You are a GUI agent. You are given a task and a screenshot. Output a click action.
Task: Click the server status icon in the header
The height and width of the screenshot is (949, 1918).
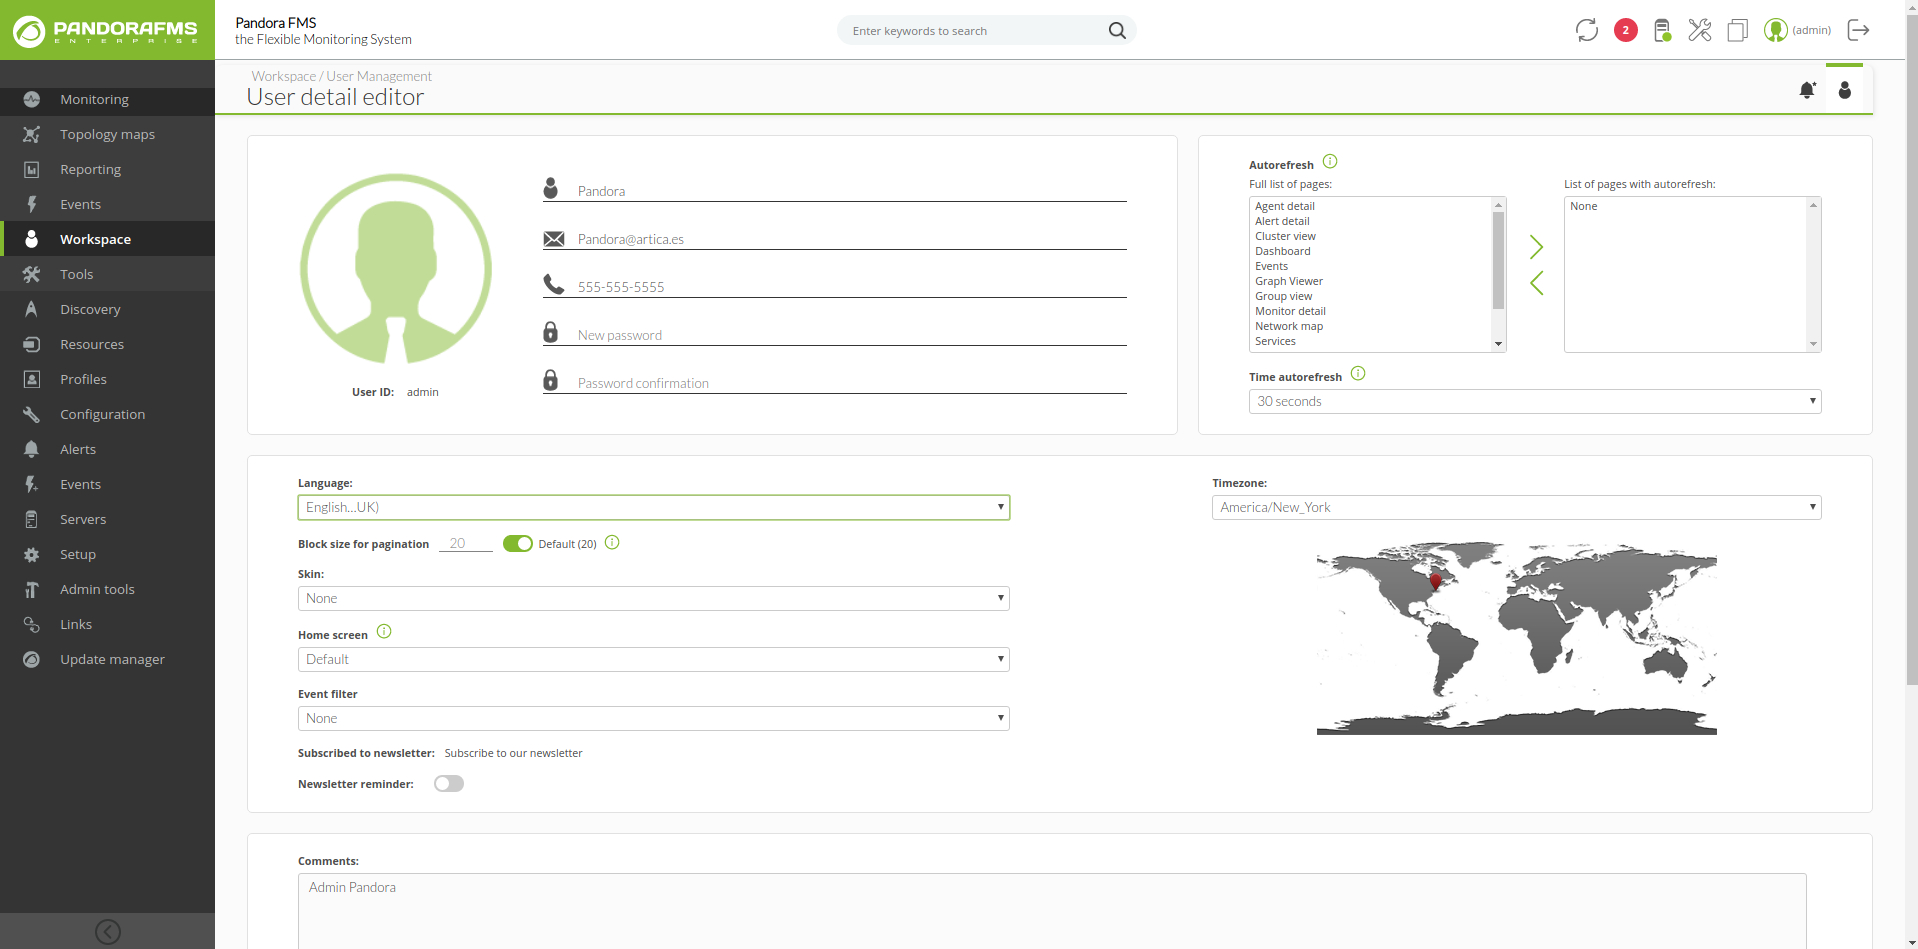(1662, 30)
